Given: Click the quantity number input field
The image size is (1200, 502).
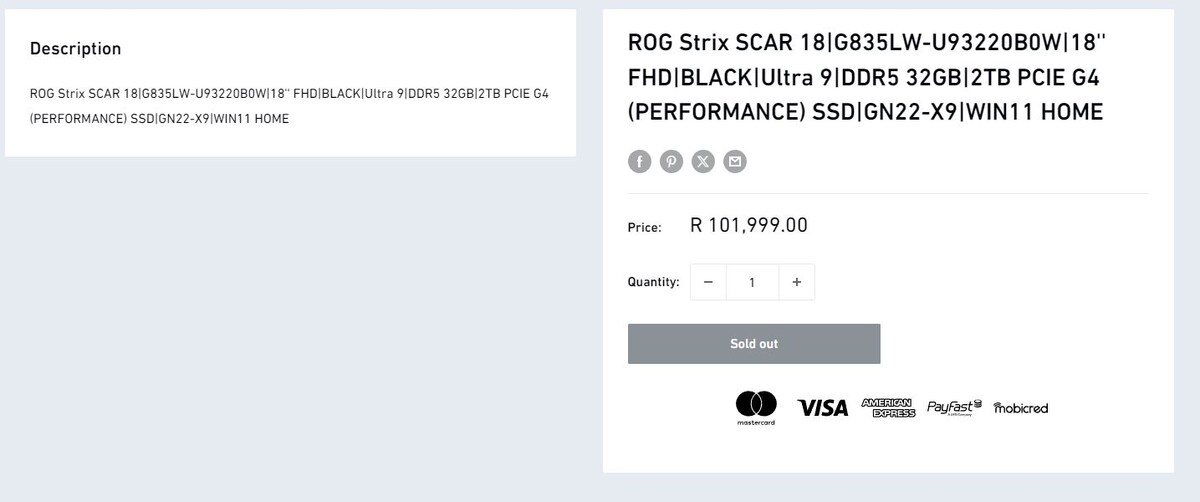Looking at the screenshot, I should coord(752,282).
